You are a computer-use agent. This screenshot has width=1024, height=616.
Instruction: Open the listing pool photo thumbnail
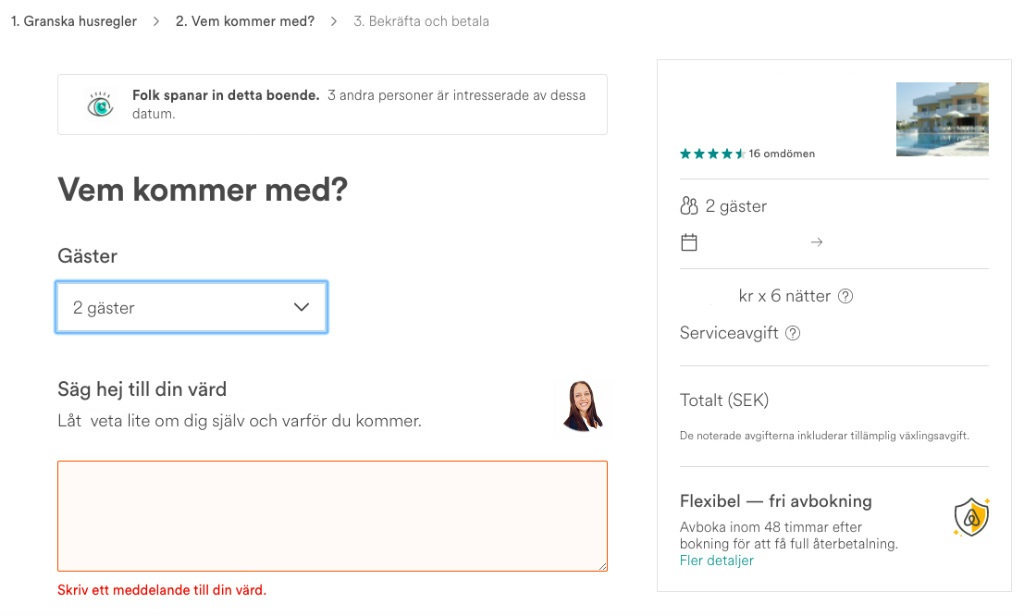pyautogui.click(x=942, y=119)
